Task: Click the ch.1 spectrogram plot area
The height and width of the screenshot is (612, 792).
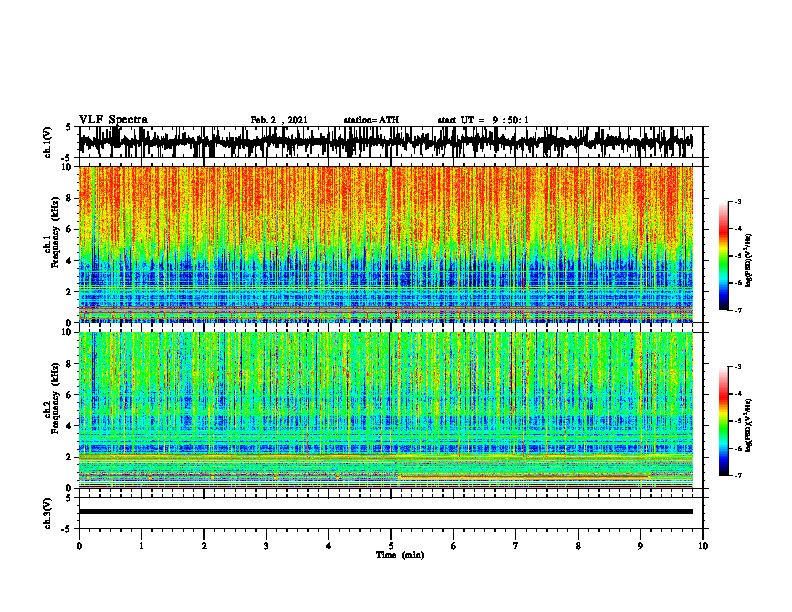Action: [x=385, y=244]
